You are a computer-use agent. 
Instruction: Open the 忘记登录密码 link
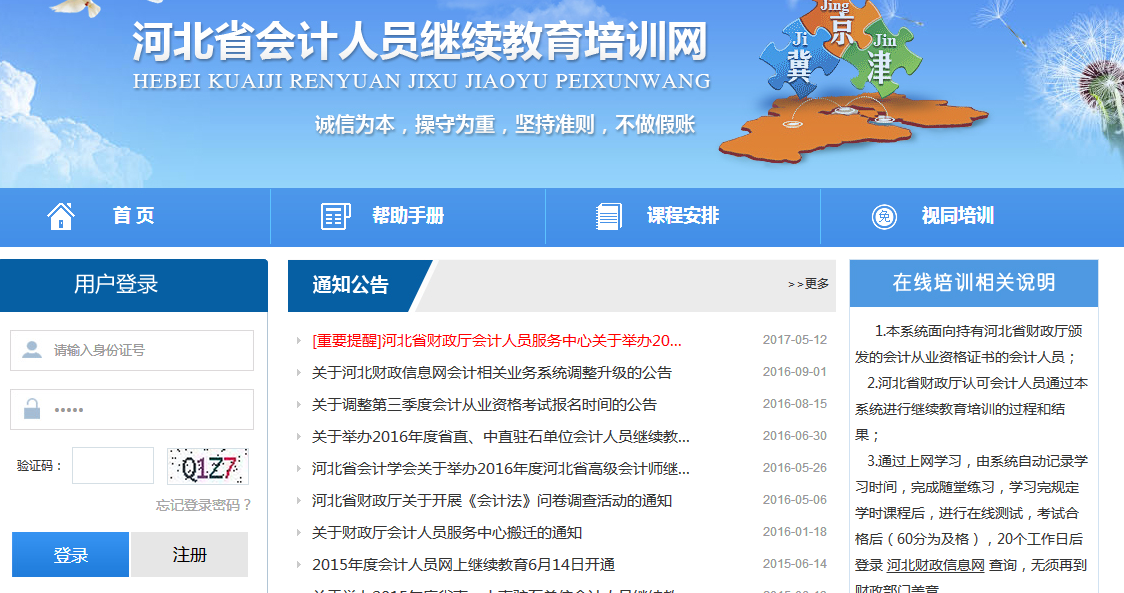(204, 505)
